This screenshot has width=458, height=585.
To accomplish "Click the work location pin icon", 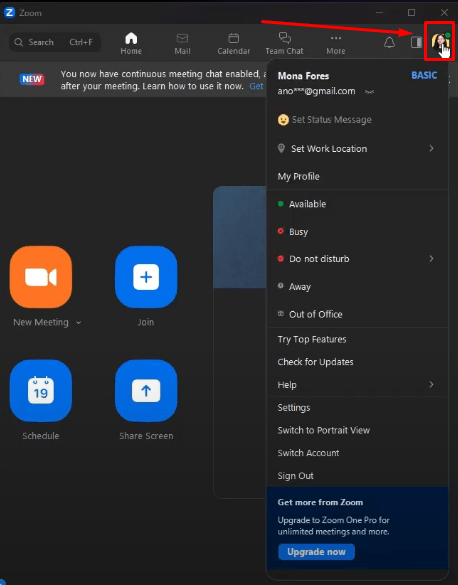I will tap(282, 148).
